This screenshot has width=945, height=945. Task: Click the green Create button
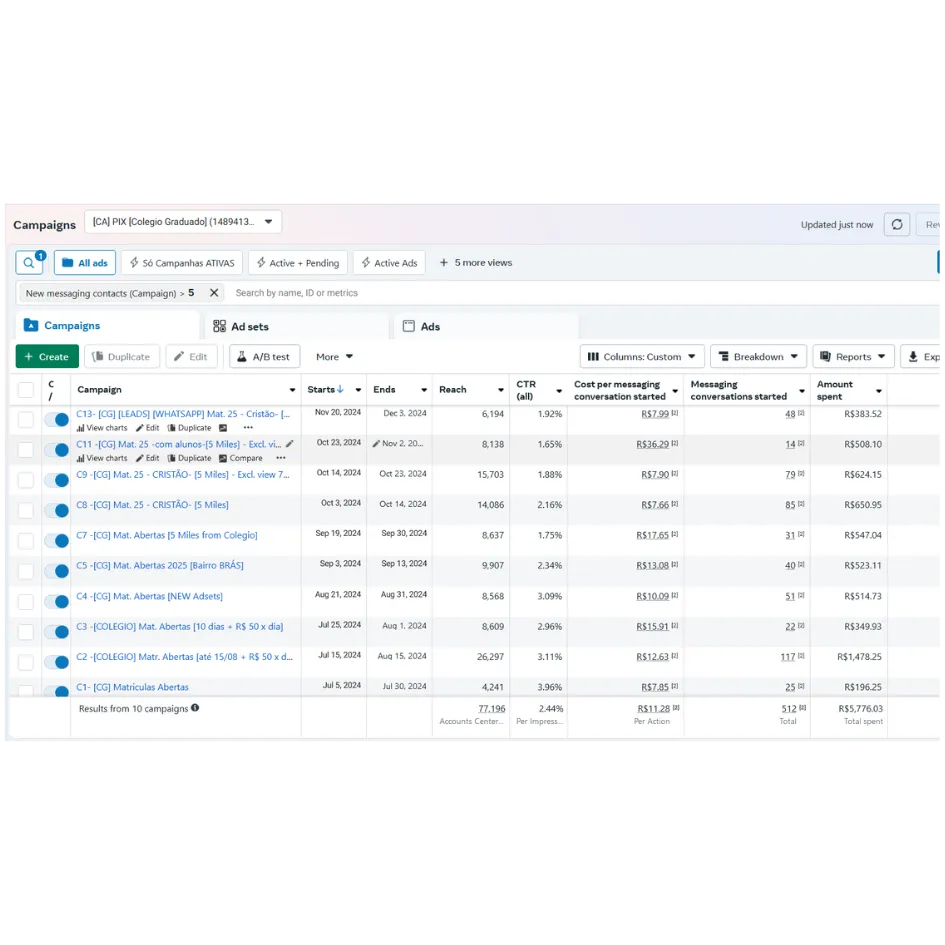[x=47, y=357]
